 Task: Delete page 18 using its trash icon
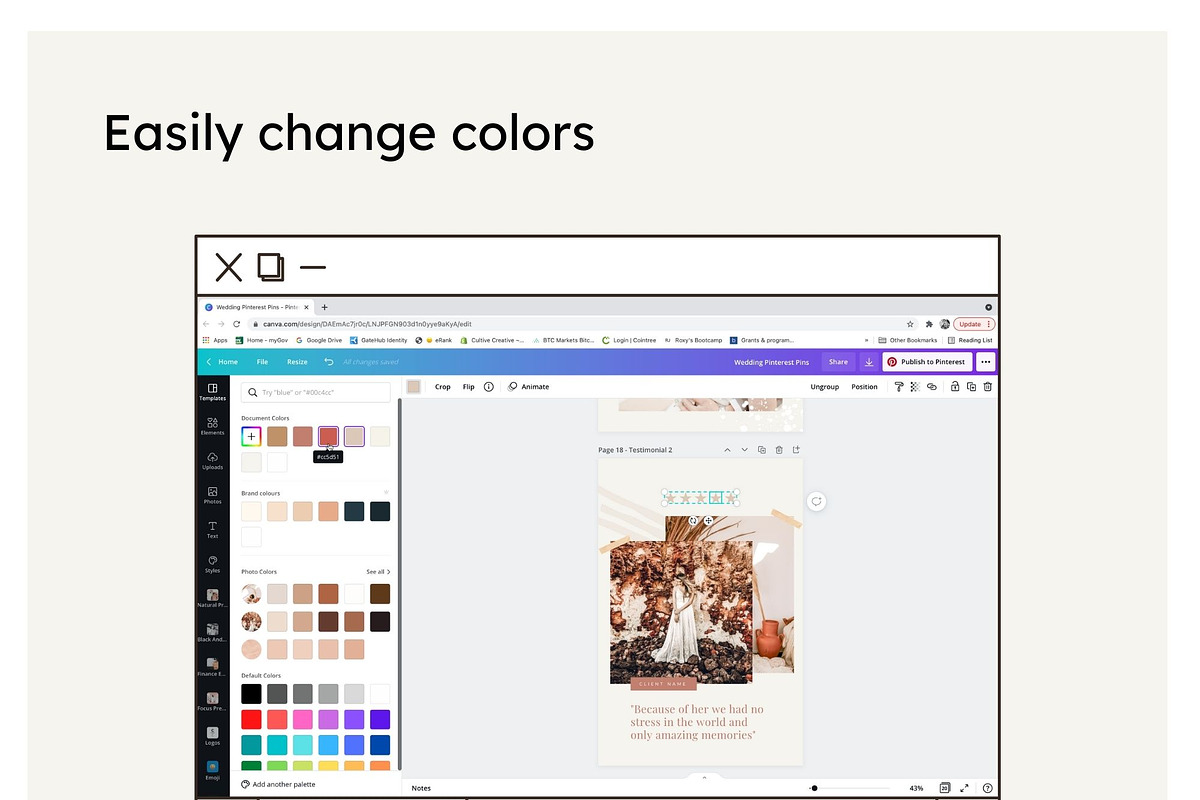pyautogui.click(x=779, y=450)
